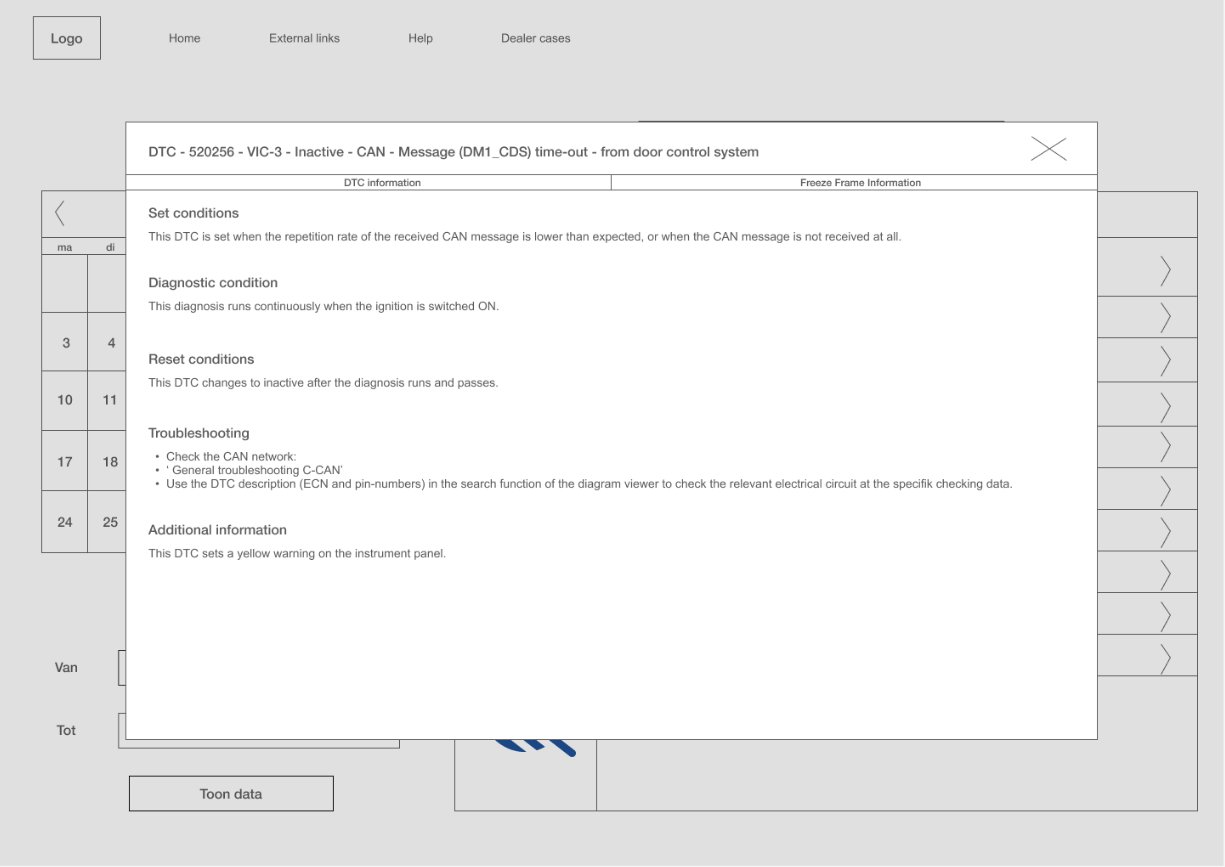Pick day 11 in the calendar
1225x867 pixels.
pyautogui.click(x=109, y=400)
